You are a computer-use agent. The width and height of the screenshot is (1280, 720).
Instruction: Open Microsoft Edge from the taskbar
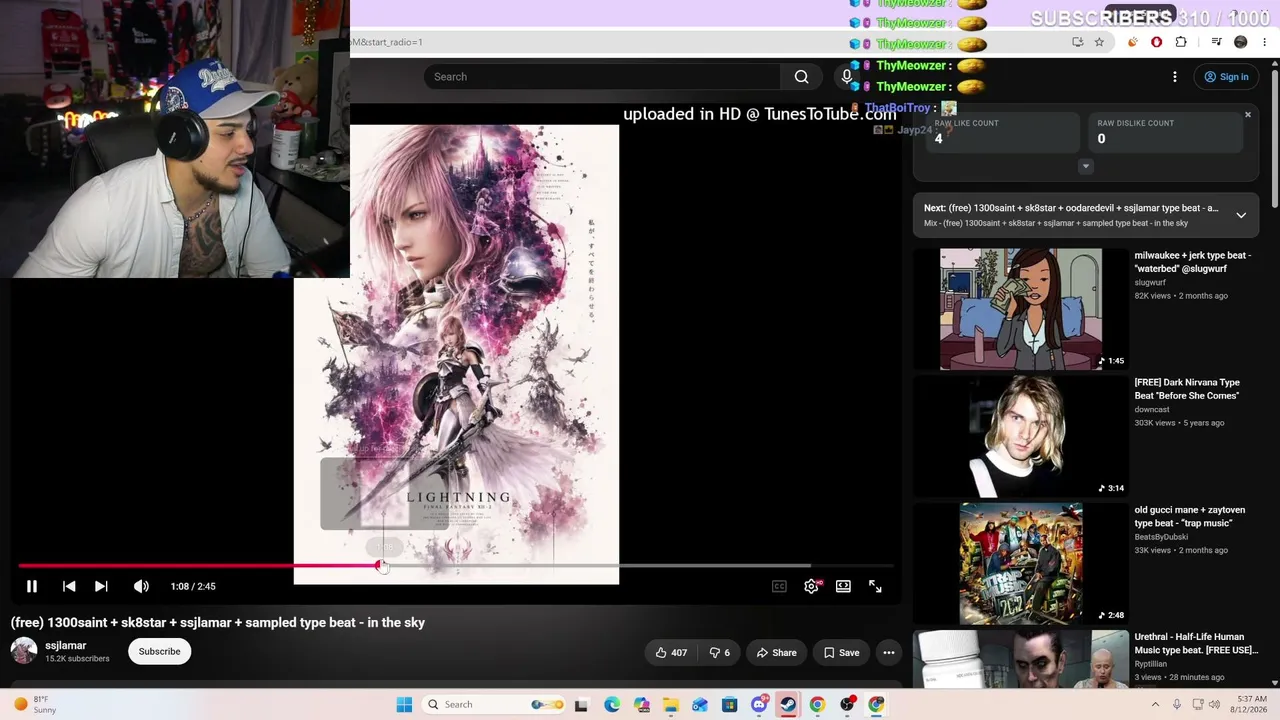tap(612, 705)
